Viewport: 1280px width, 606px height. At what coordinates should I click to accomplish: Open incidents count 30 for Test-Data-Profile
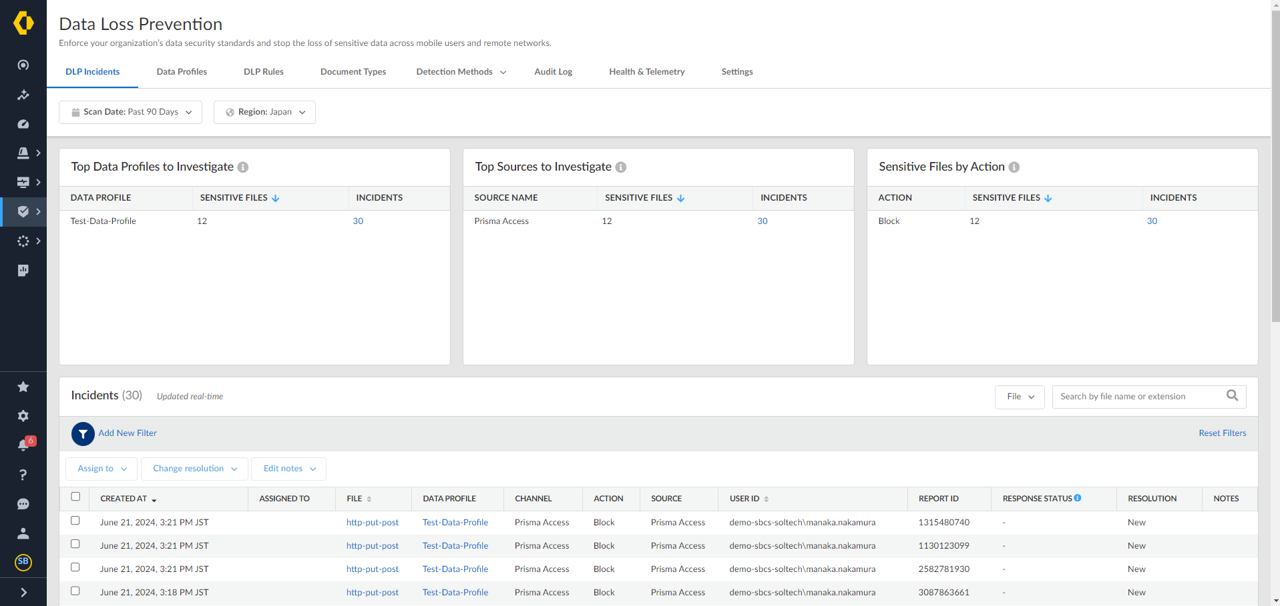click(358, 221)
